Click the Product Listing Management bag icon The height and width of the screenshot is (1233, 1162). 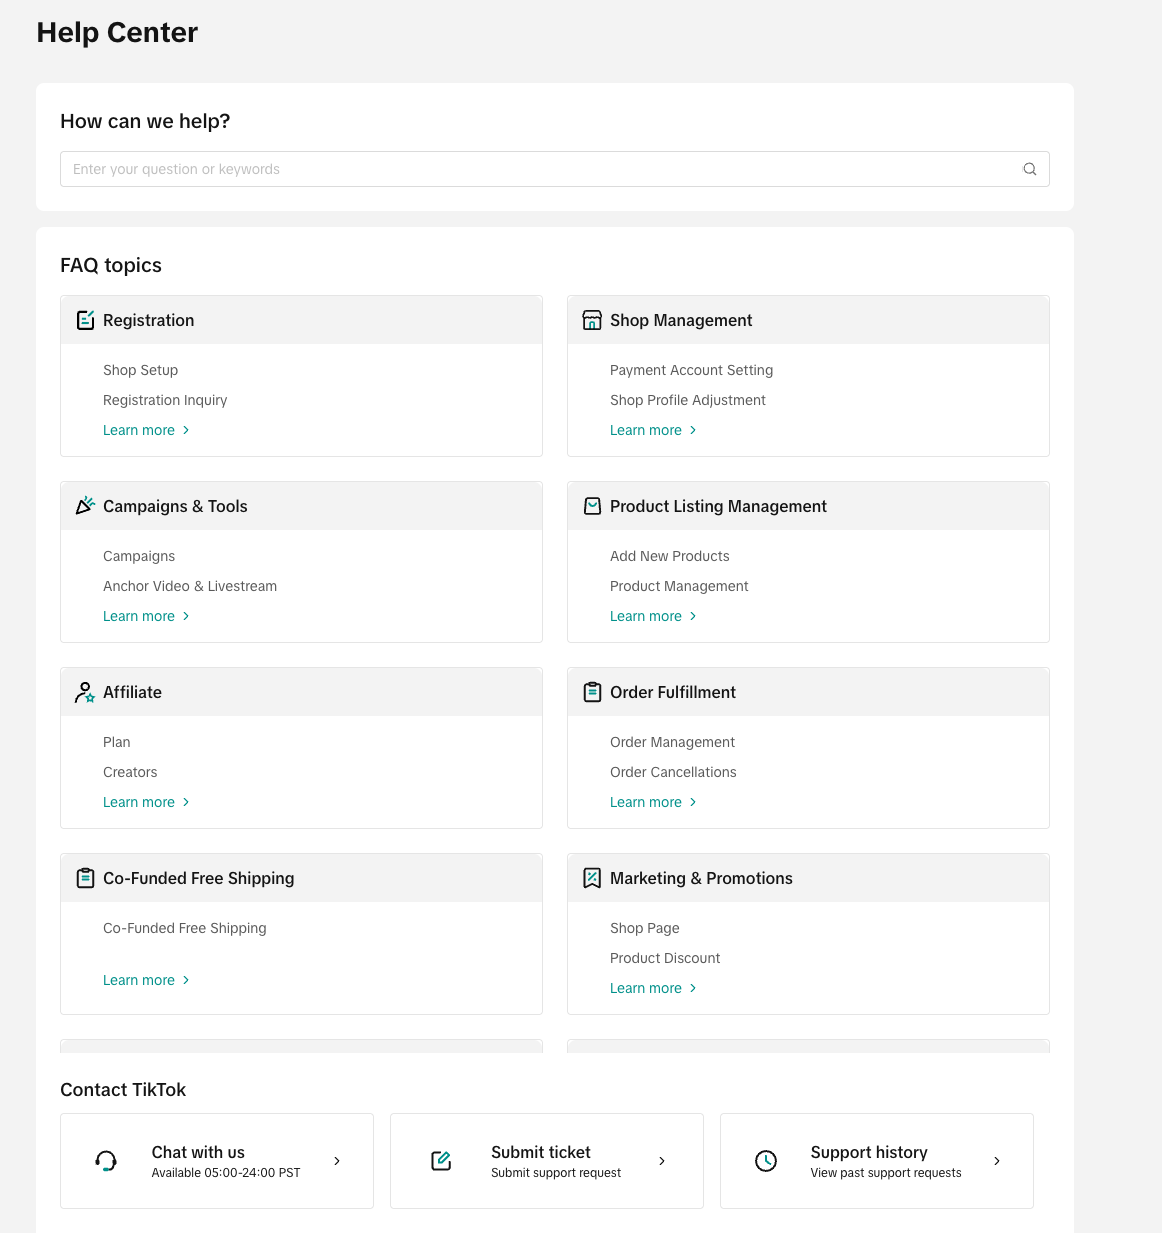tap(592, 506)
